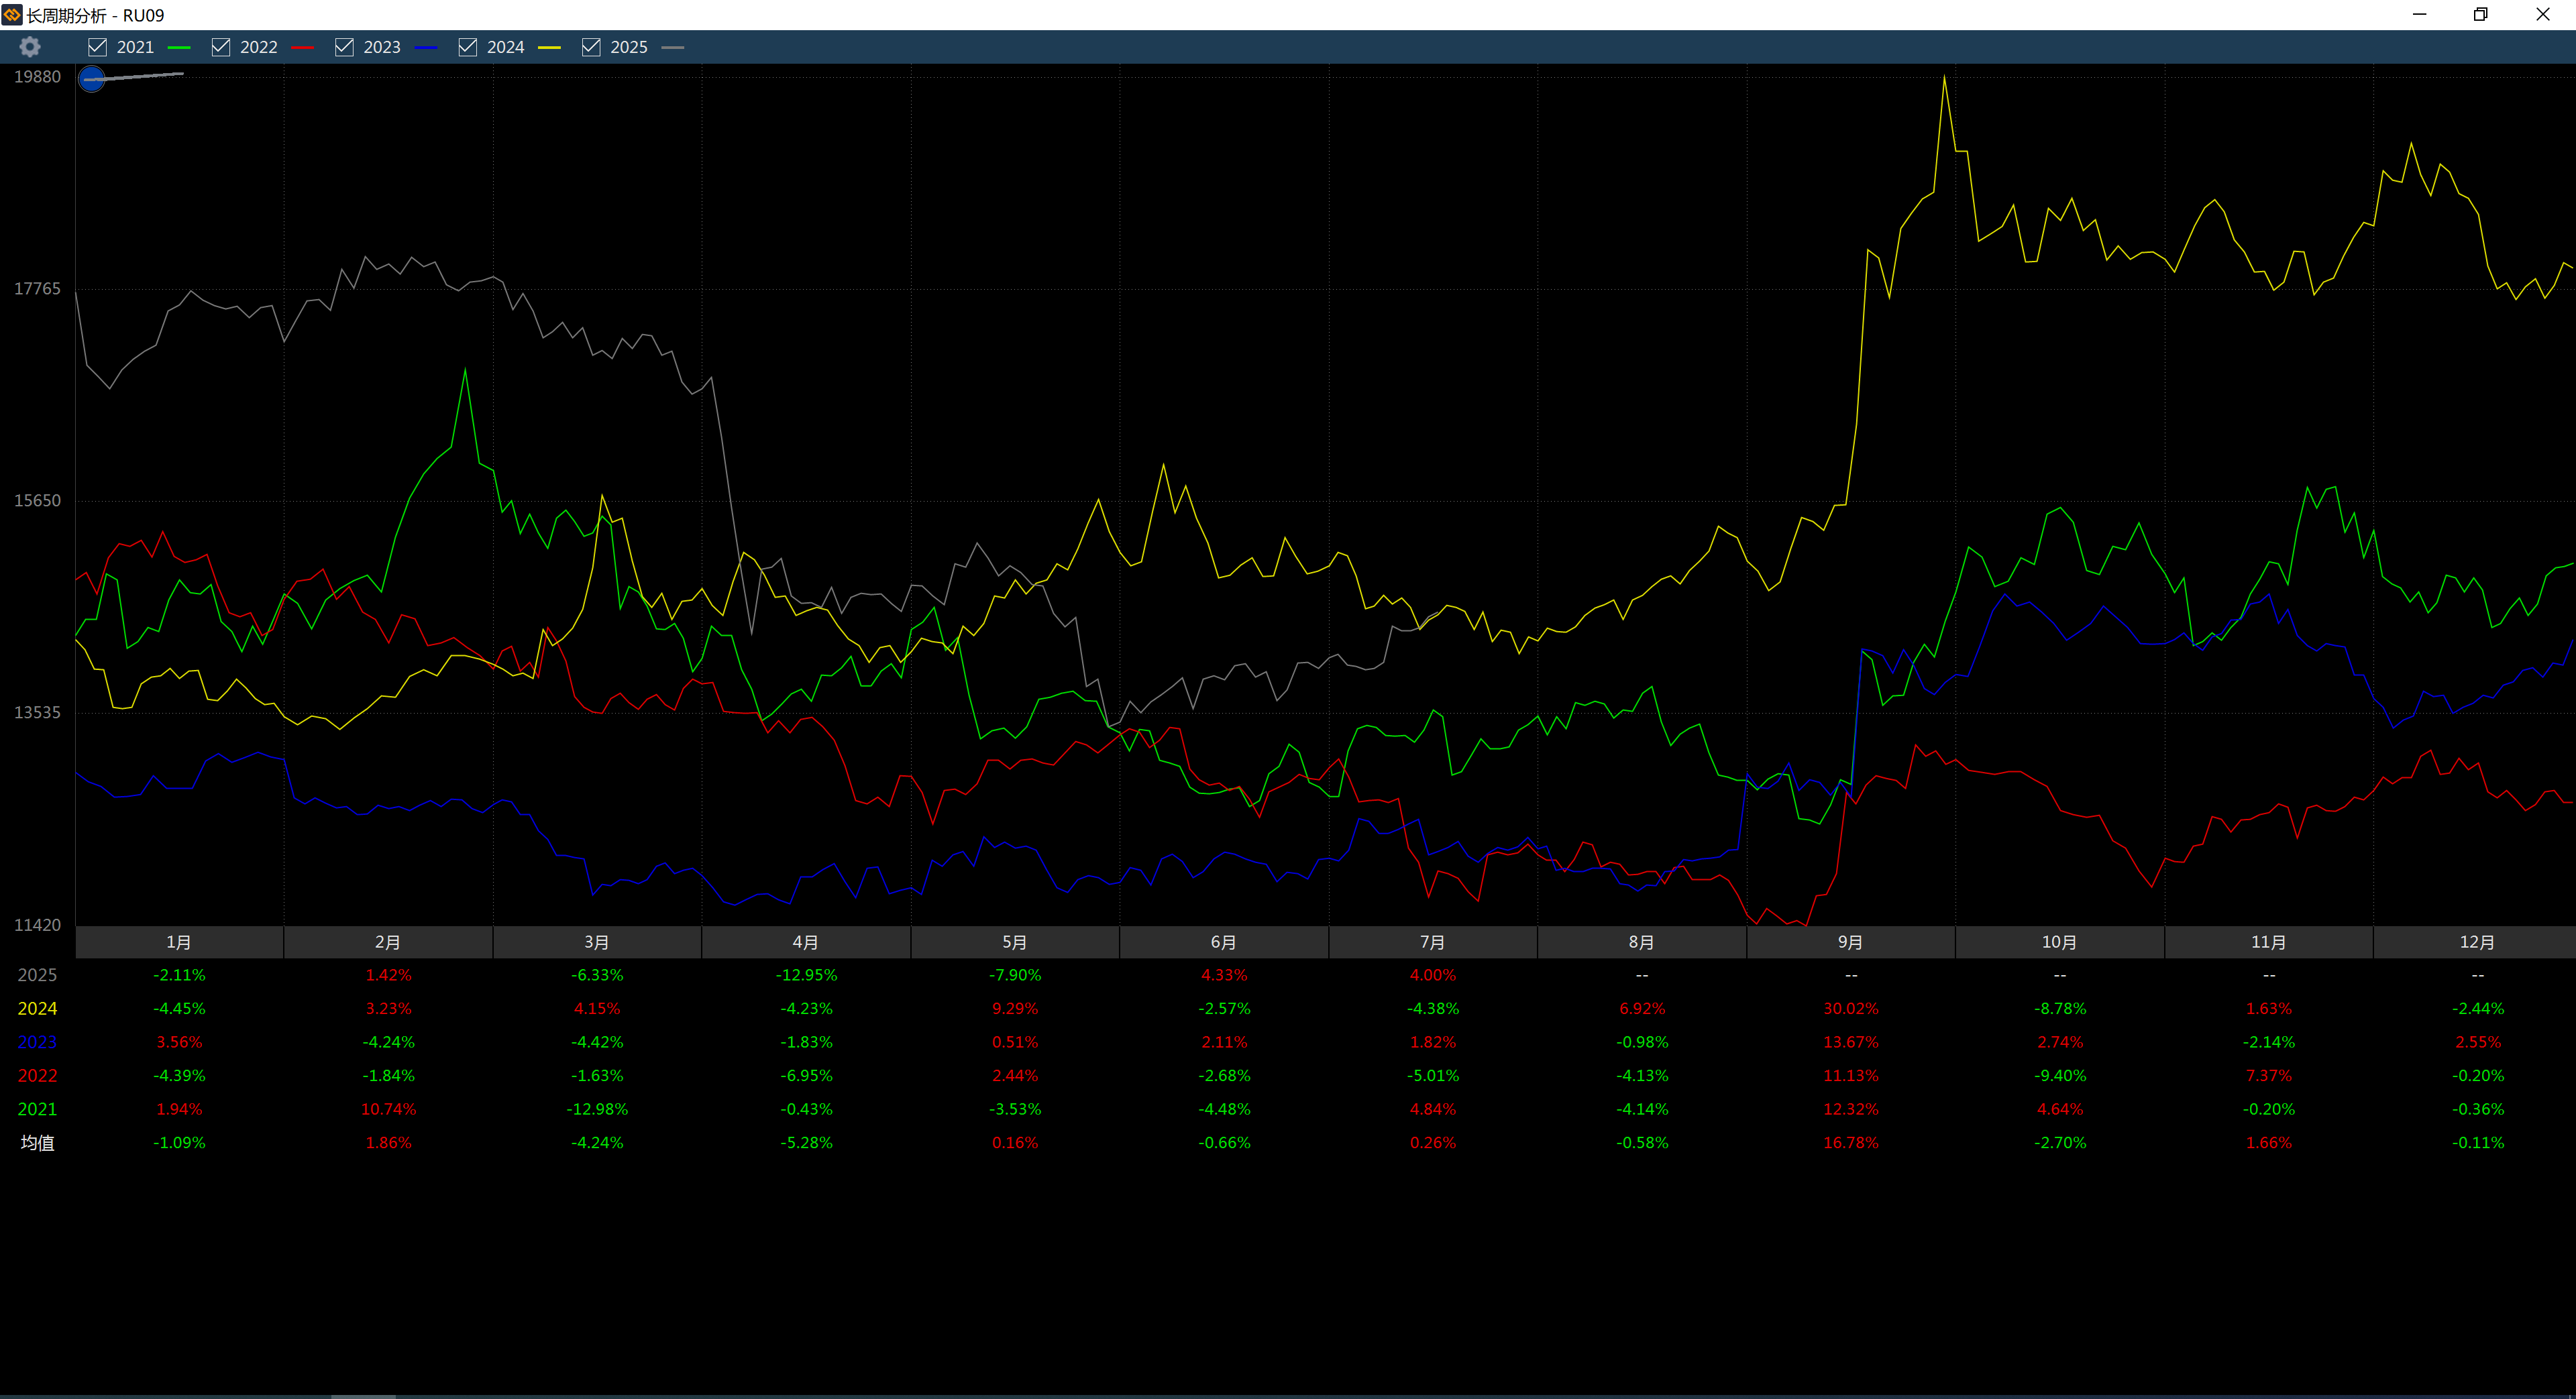Click the 6.92% cell for August 2024
This screenshot has width=2576, height=1399.
coord(1642,1009)
